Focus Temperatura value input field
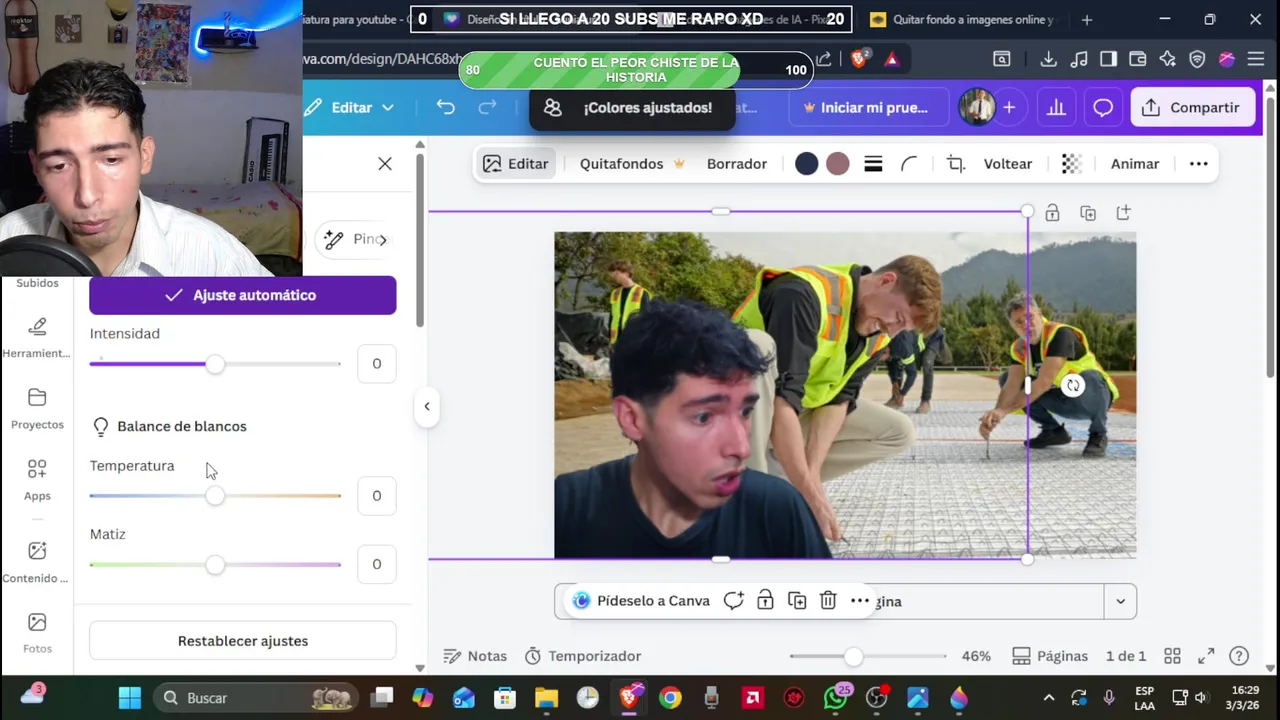Viewport: 1280px width, 720px height. (x=376, y=496)
